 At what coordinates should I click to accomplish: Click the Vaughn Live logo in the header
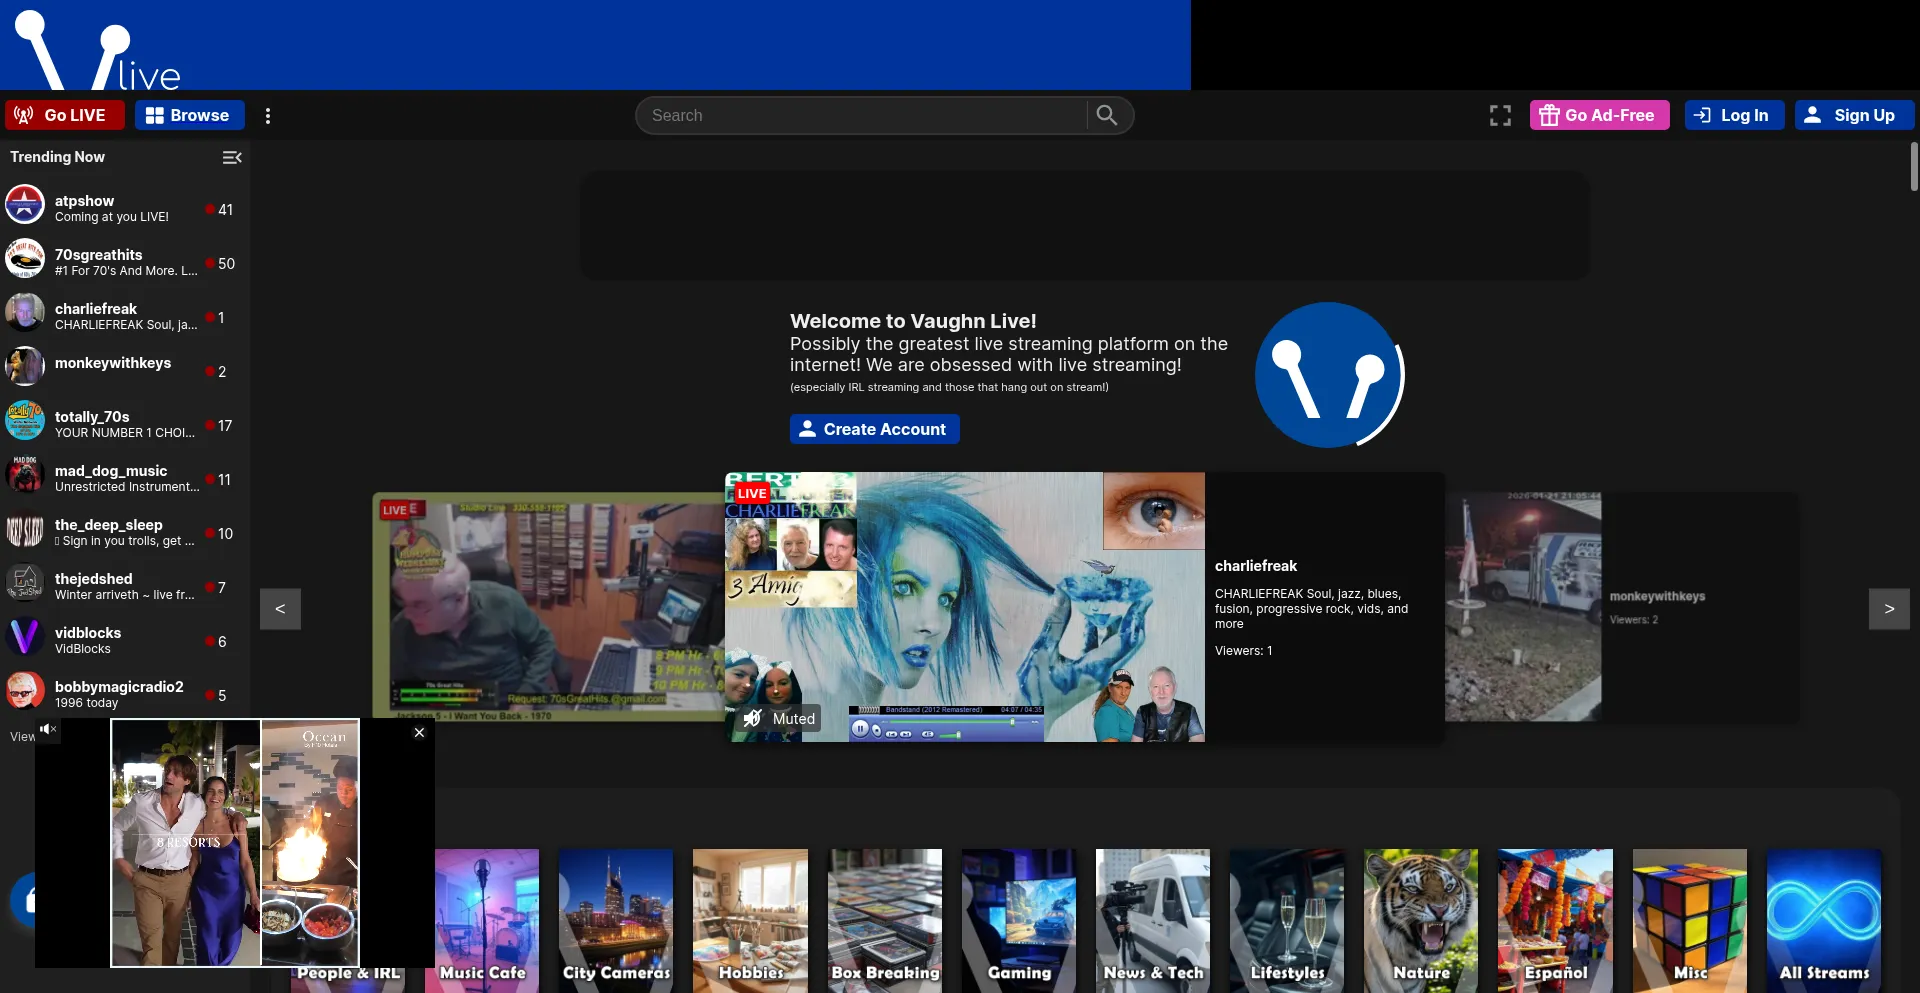click(x=98, y=48)
